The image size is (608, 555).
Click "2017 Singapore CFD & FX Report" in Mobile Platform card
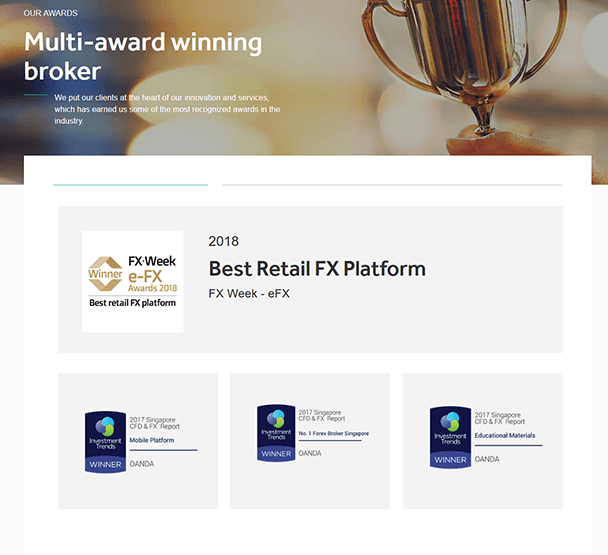[x=153, y=422]
